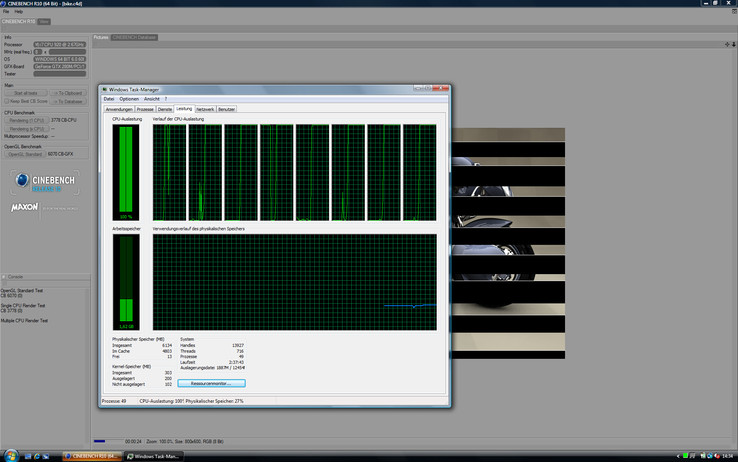The height and width of the screenshot is (462, 738).
Task: Switch to the Netzwerk tab
Action: [x=205, y=108]
